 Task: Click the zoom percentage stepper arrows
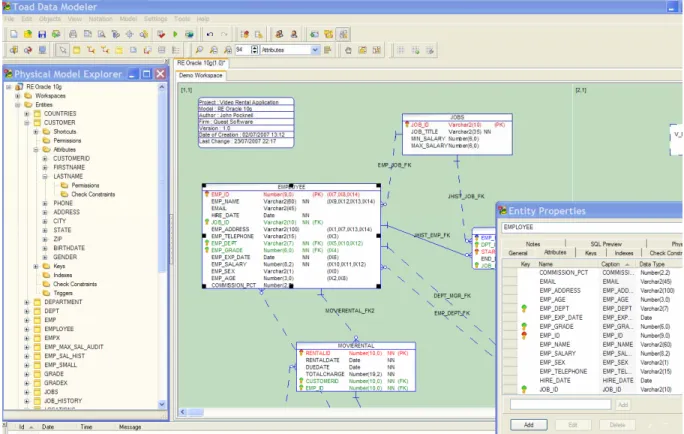click(254, 50)
